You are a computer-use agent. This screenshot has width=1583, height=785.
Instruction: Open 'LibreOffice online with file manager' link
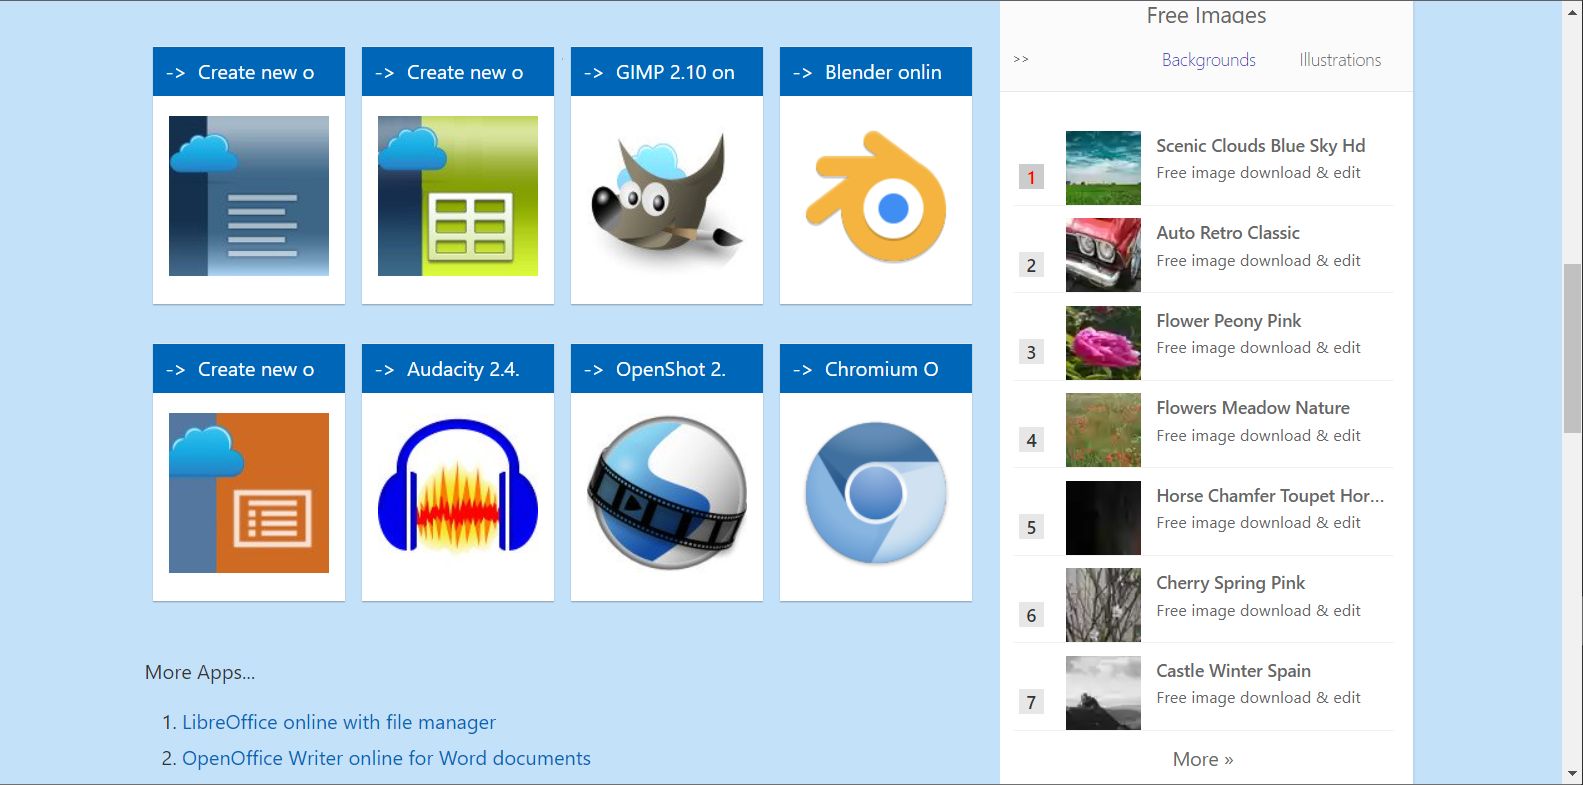point(339,722)
